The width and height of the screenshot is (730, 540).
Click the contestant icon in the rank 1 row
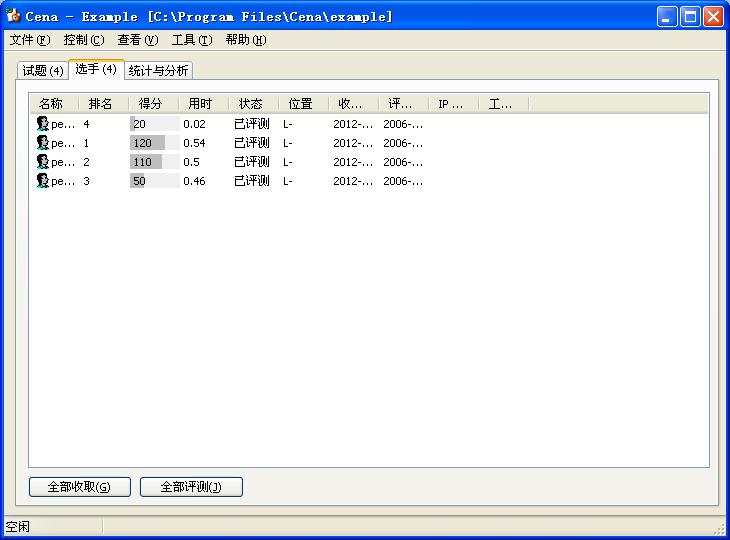point(43,143)
